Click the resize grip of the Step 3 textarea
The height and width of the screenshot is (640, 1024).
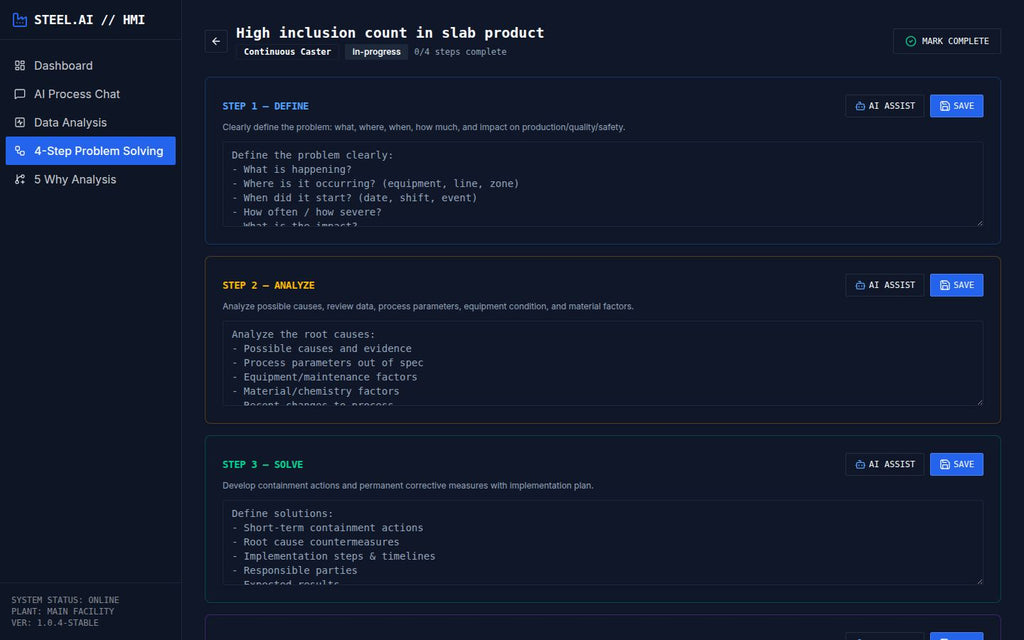click(978, 578)
